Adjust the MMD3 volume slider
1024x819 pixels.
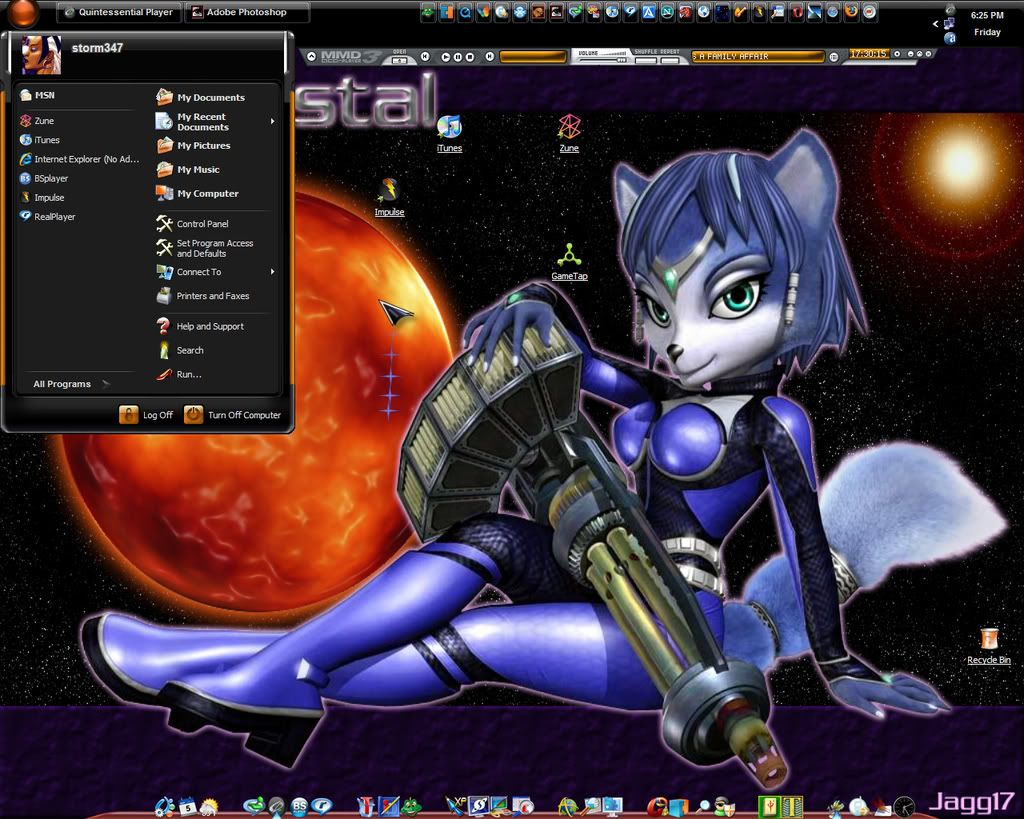(x=603, y=60)
